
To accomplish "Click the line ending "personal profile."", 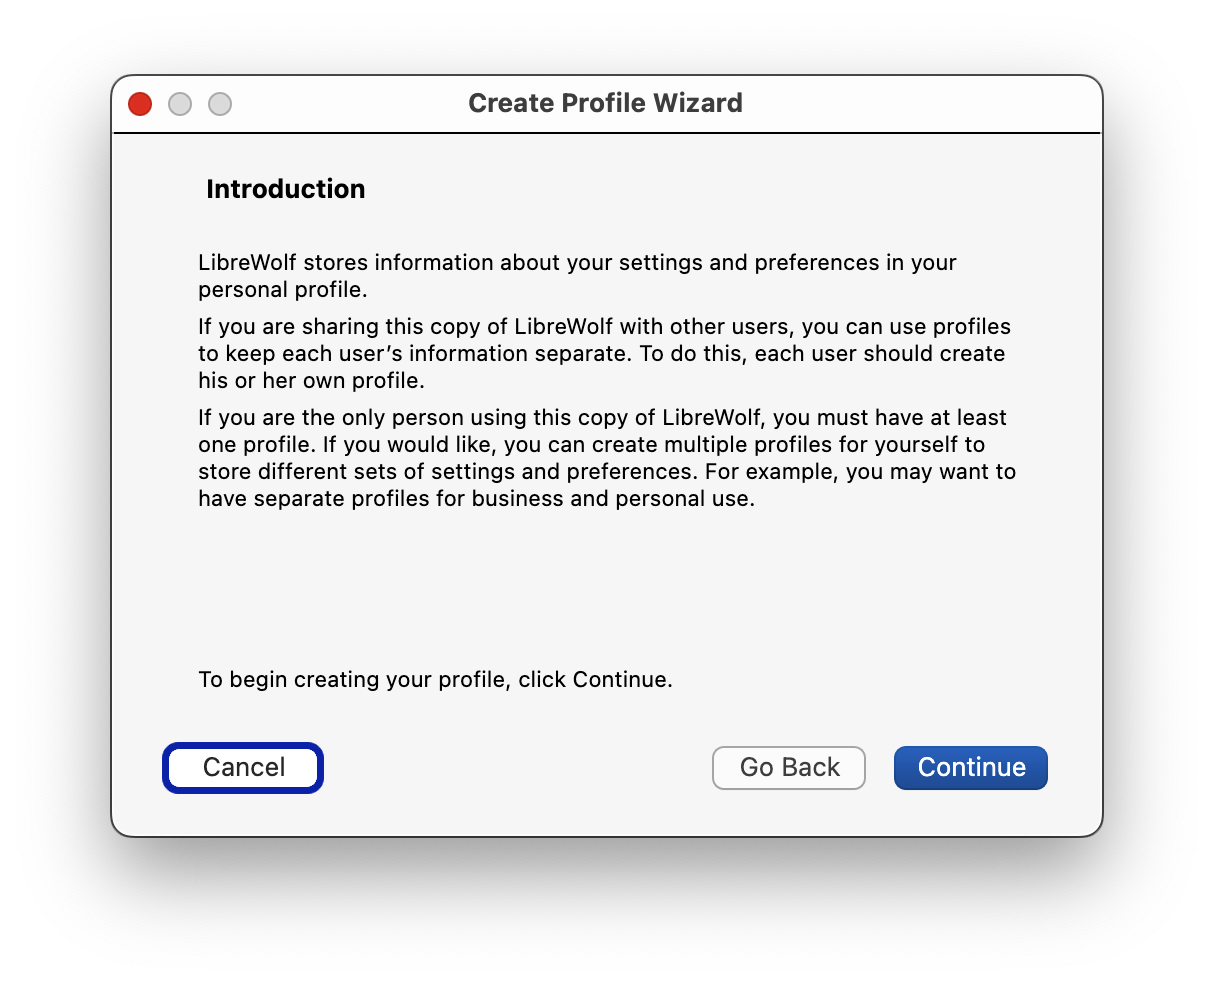I will tap(283, 290).
